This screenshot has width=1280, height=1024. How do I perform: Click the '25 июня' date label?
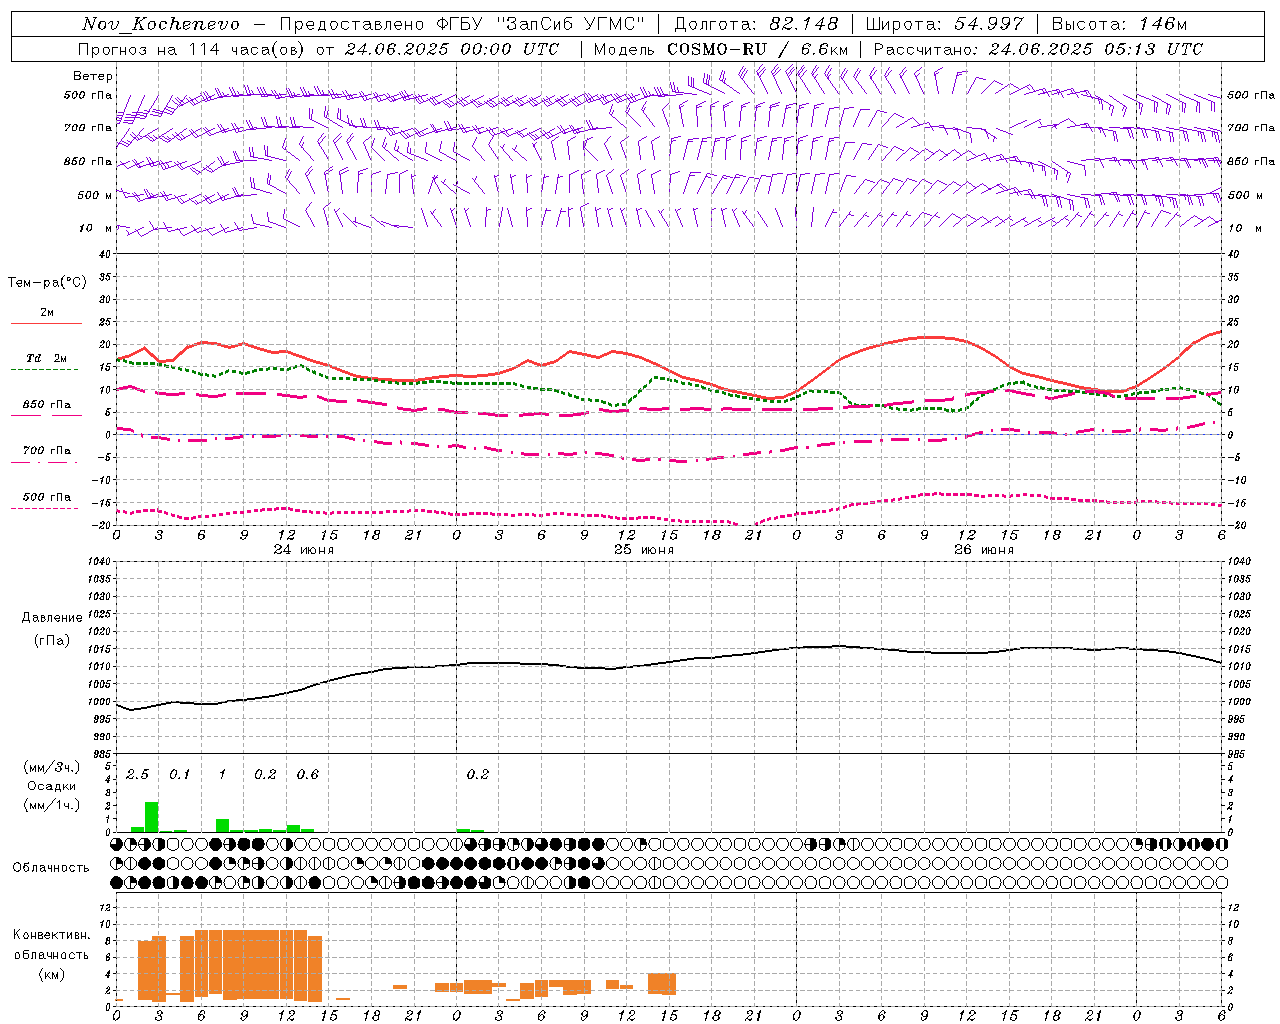pos(644,550)
